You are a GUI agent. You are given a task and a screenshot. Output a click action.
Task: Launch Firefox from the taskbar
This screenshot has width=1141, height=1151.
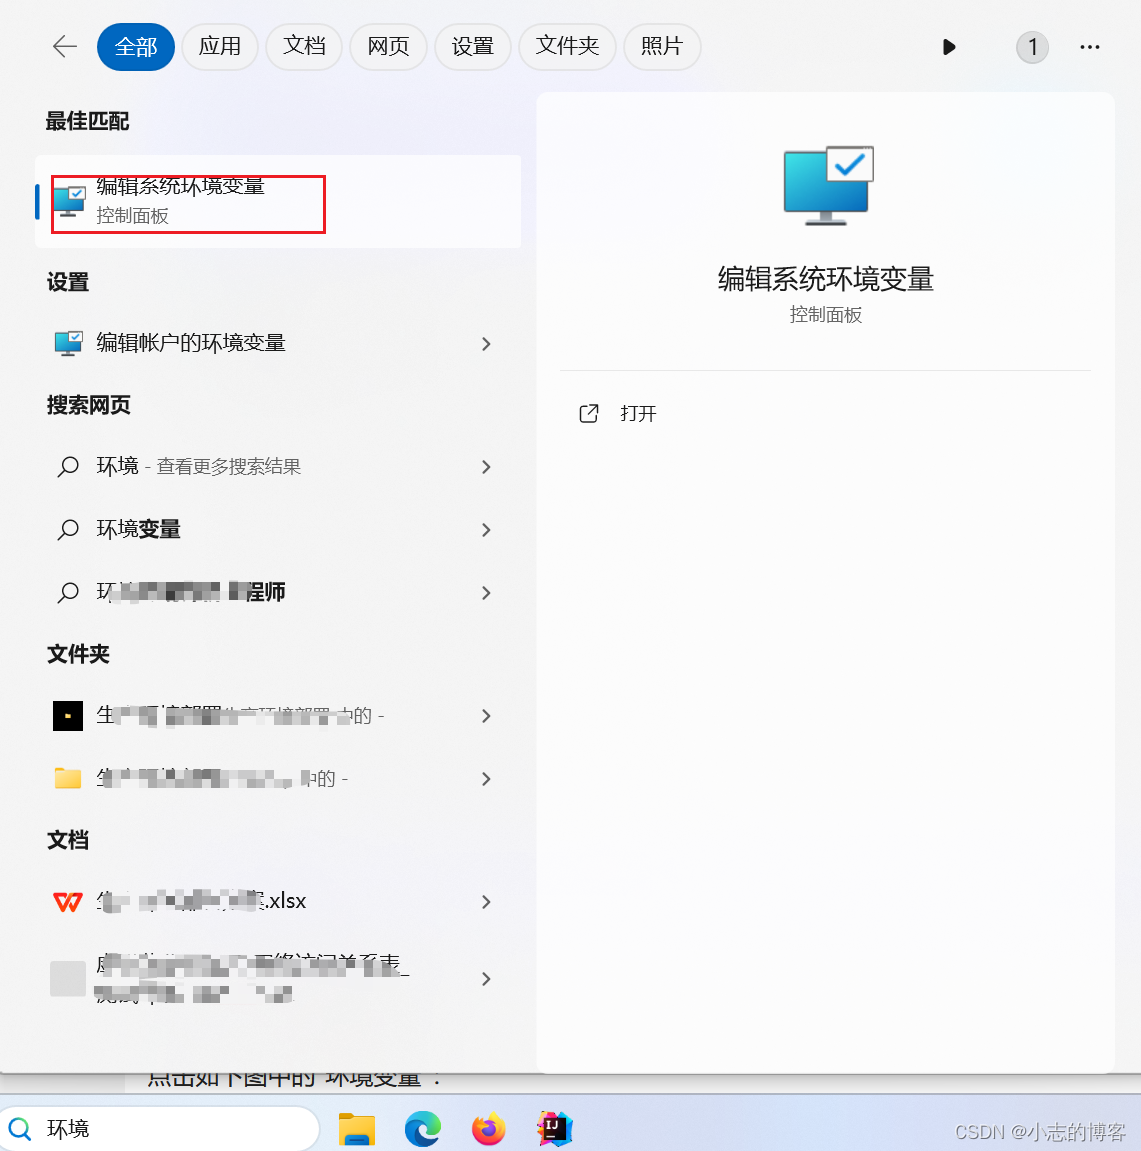(489, 1129)
